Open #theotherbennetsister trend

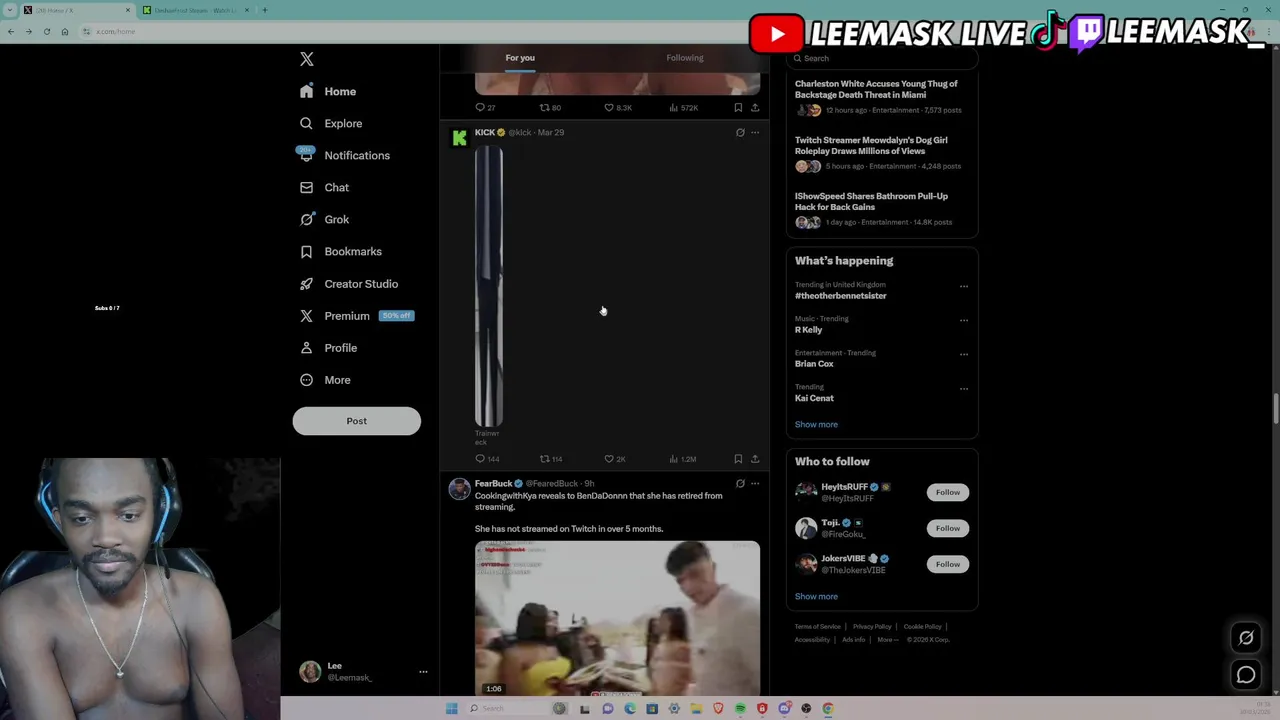(840, 296)
